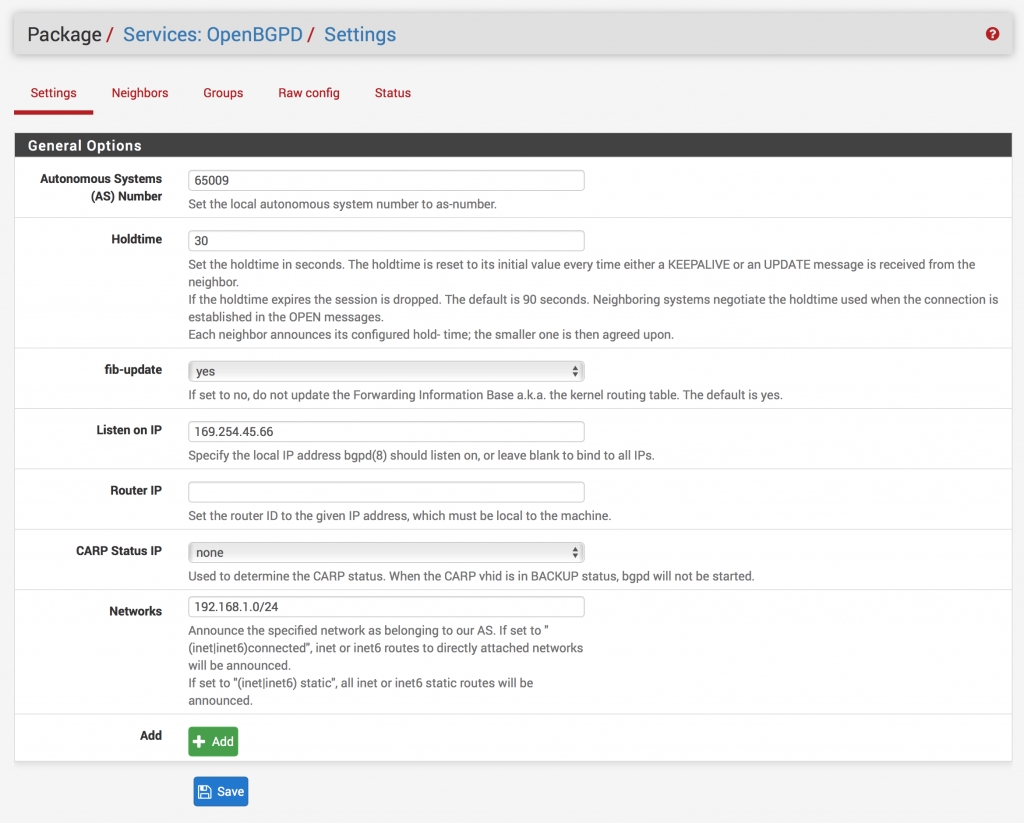This screenshot has width=1024, height=823.
Task: Click the General Options section header
Action: (x=85, y=146)
